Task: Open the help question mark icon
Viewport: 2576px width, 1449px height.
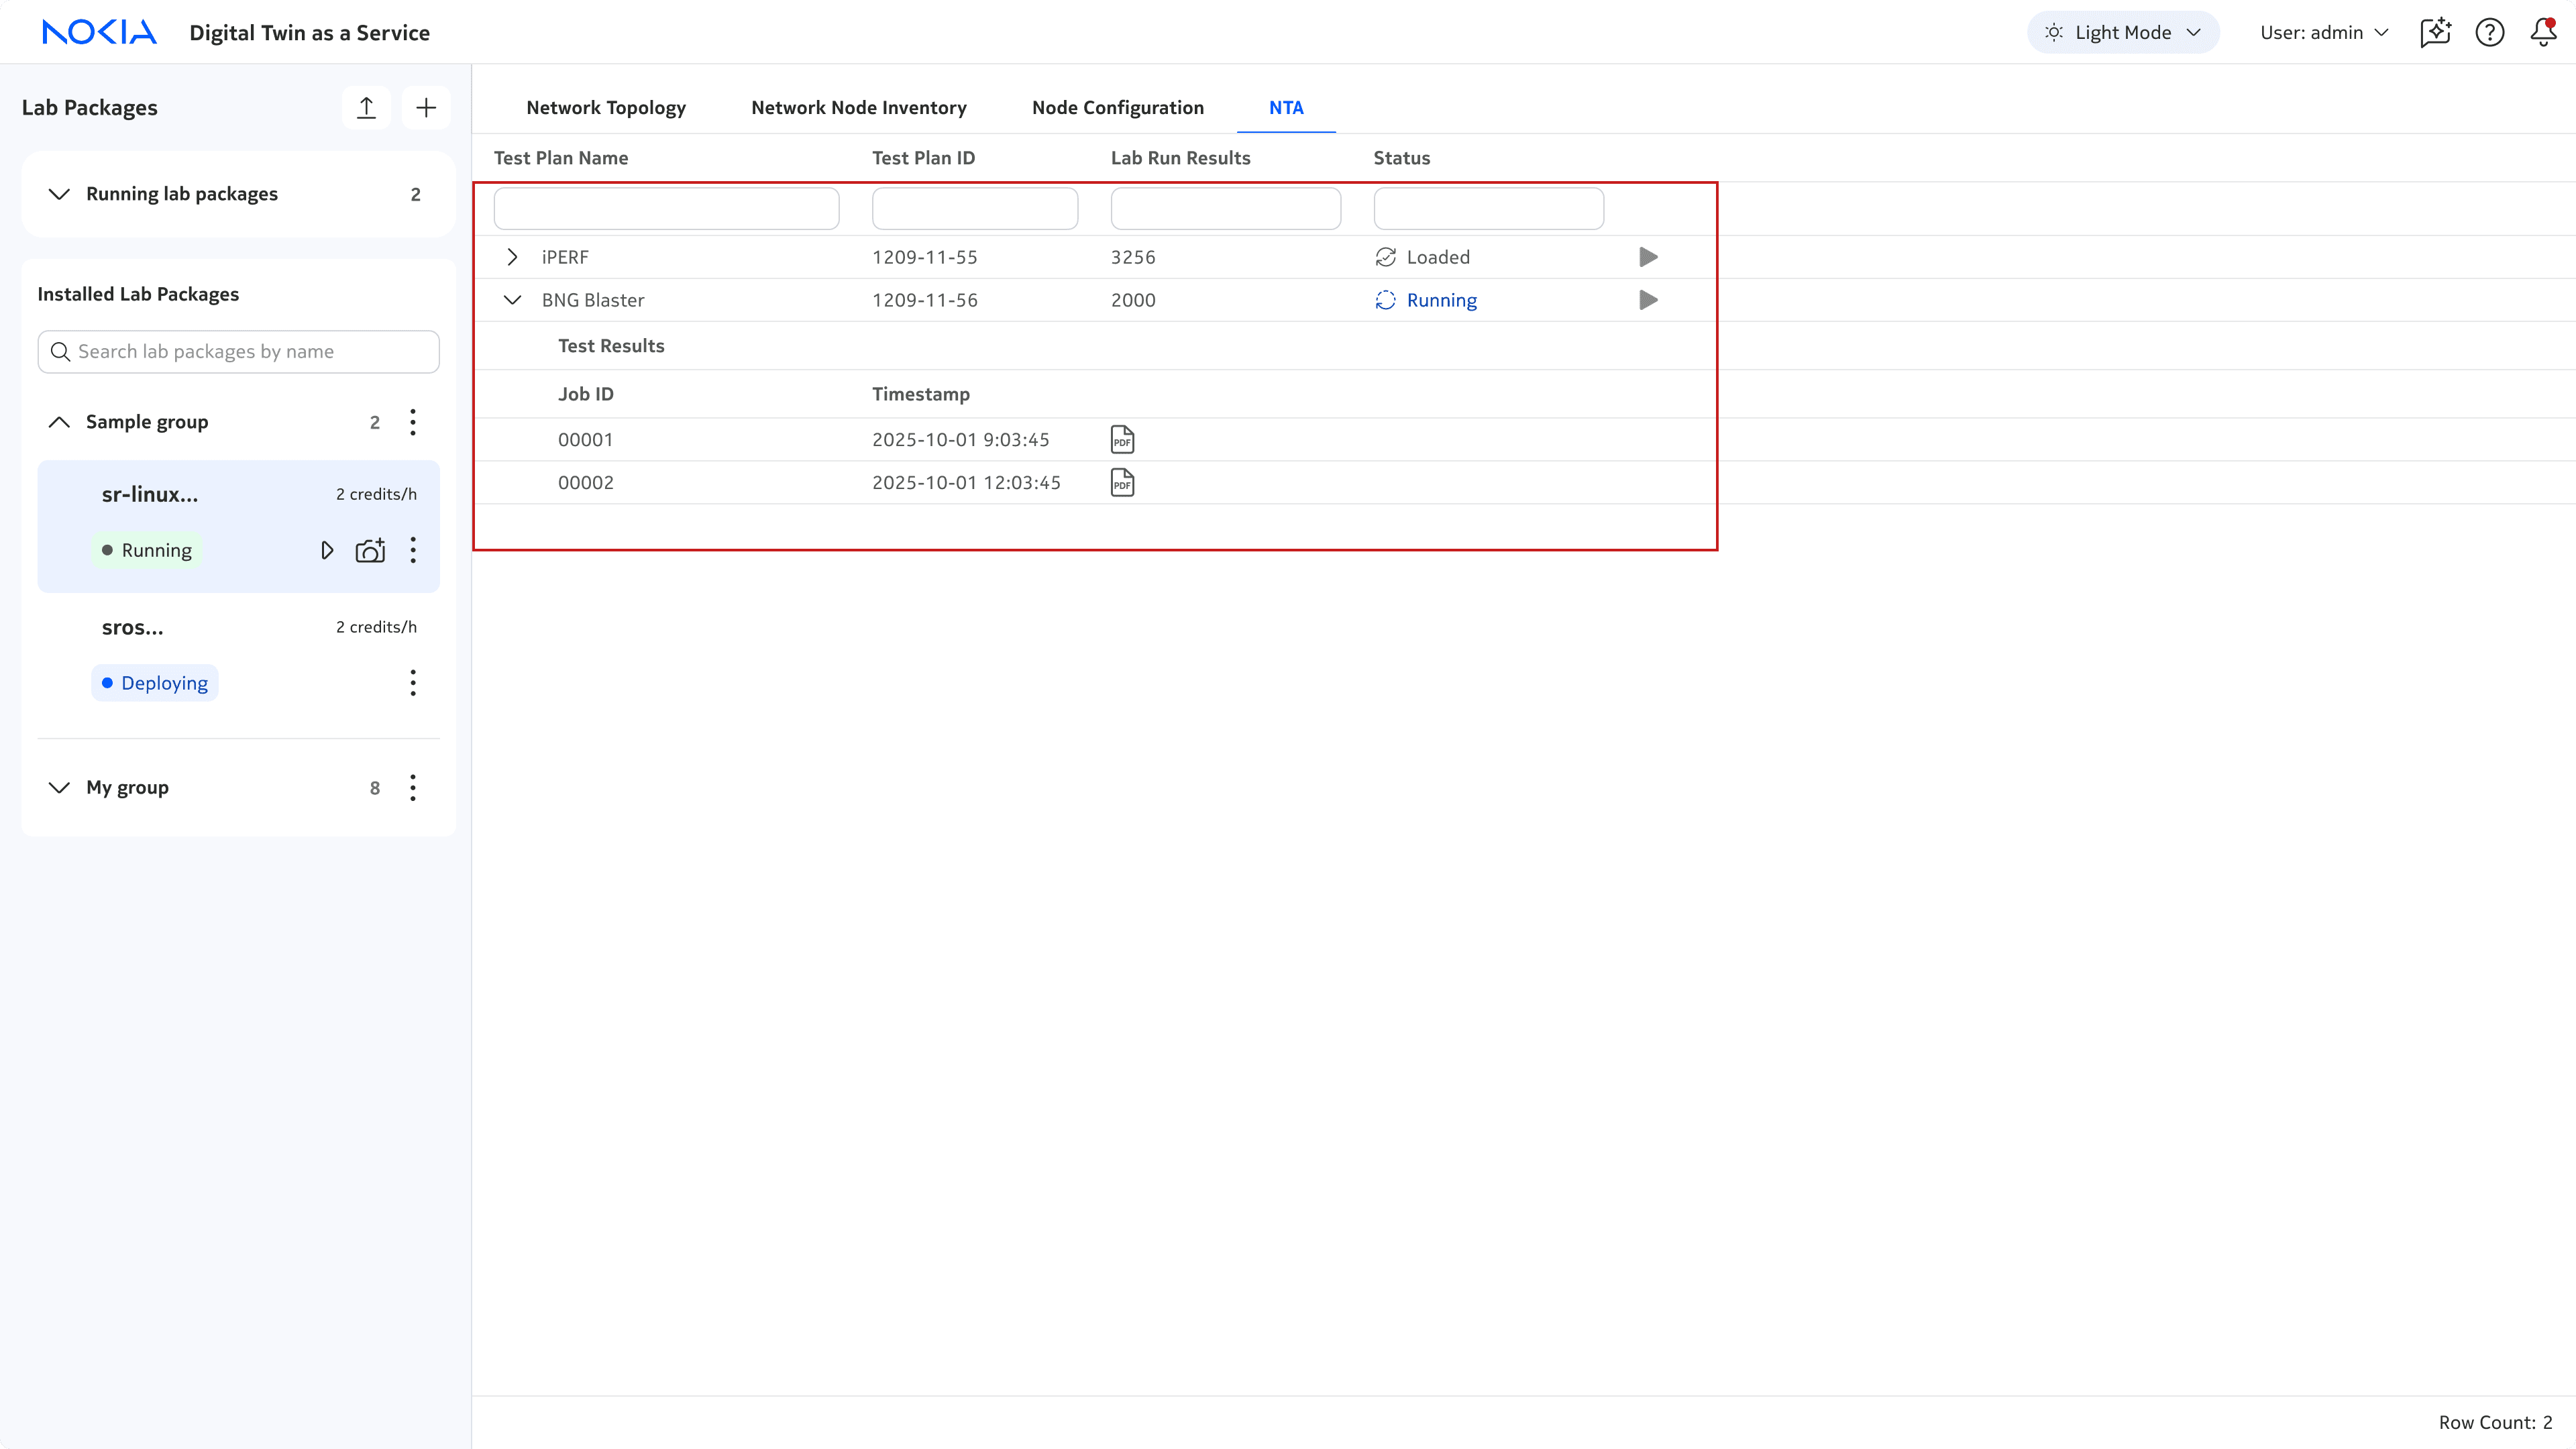Action: 2489,32
